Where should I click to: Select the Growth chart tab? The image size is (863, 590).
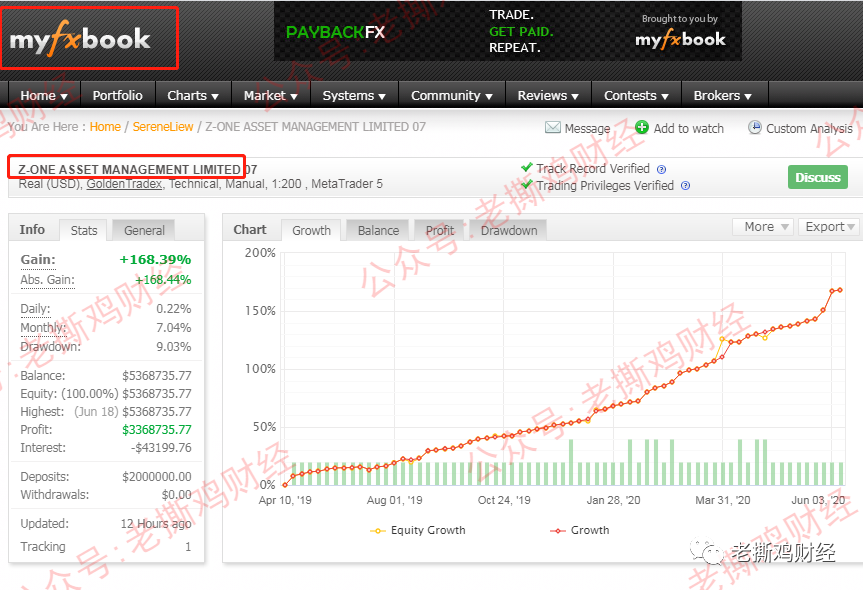(312, 231)
